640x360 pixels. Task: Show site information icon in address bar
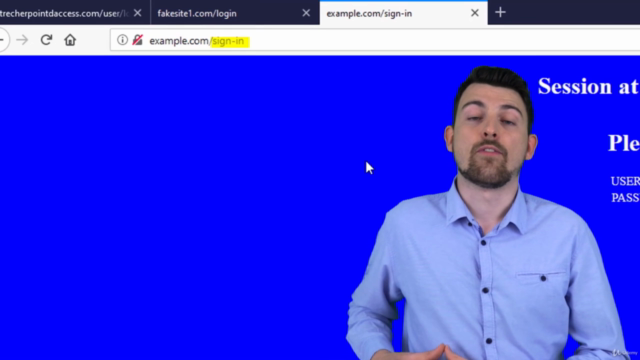pyautogui.click(x=122, y=40)
